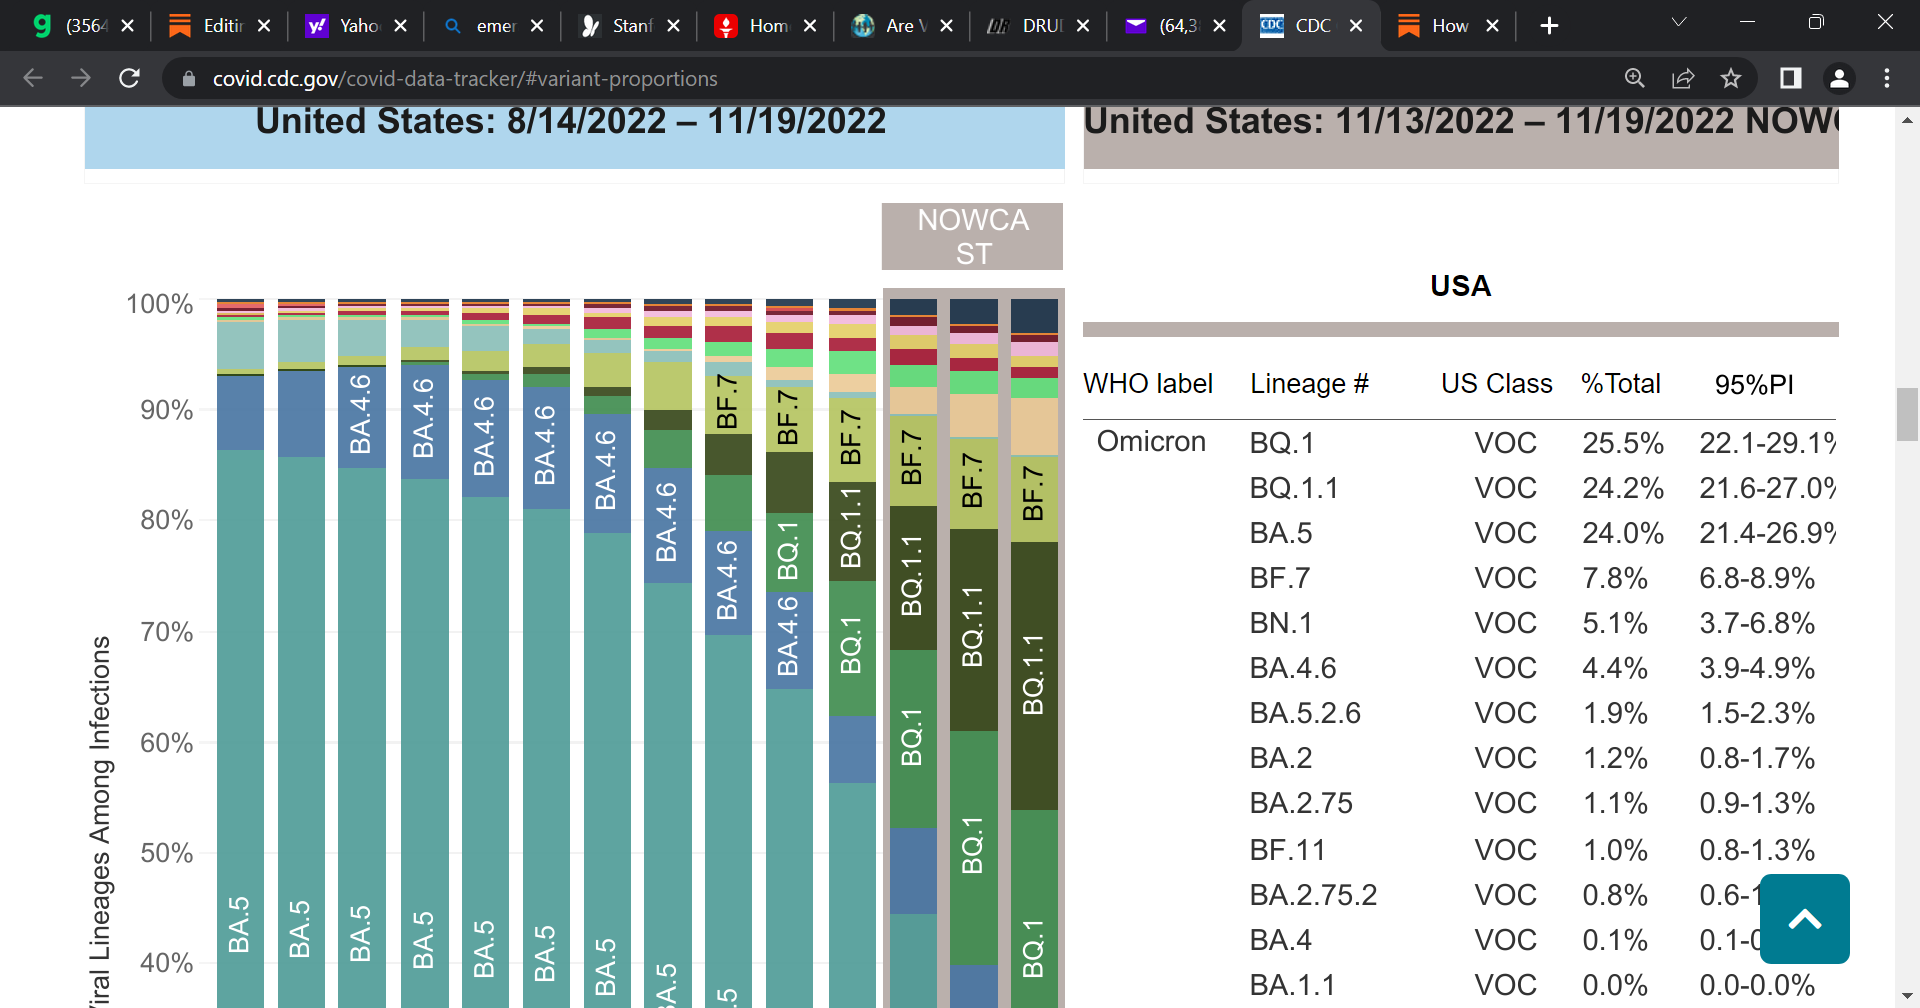The width and height of the screenshot is (1920, 1008).
Task: Click the browser back arrow
Action: [33, 78]
